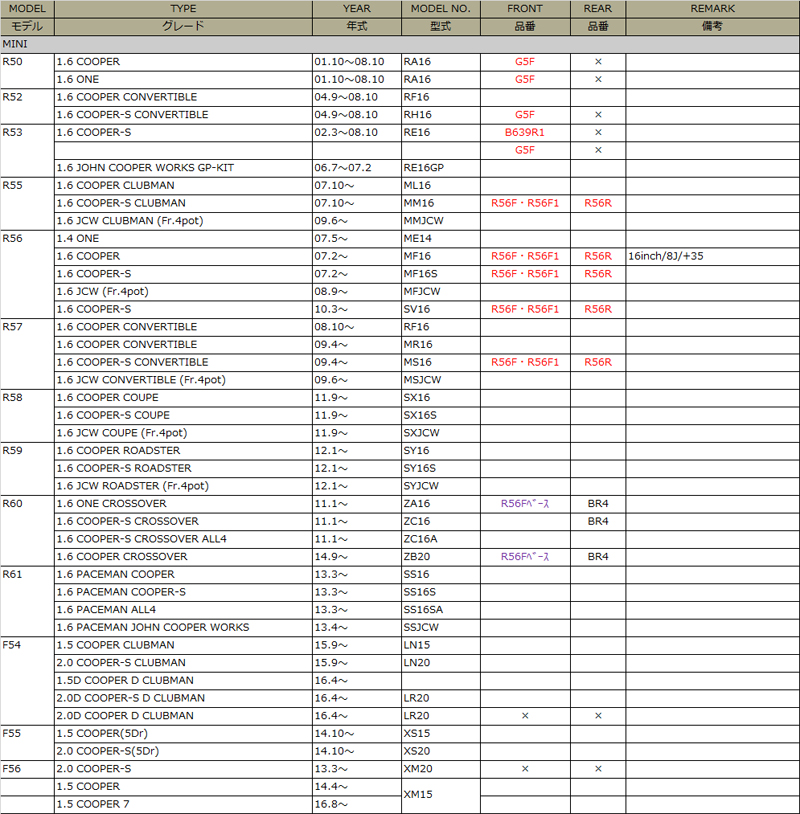This screenshot has height=814, width=800.
Task: Click the B639R1 front part number
Action: point(525,132)
